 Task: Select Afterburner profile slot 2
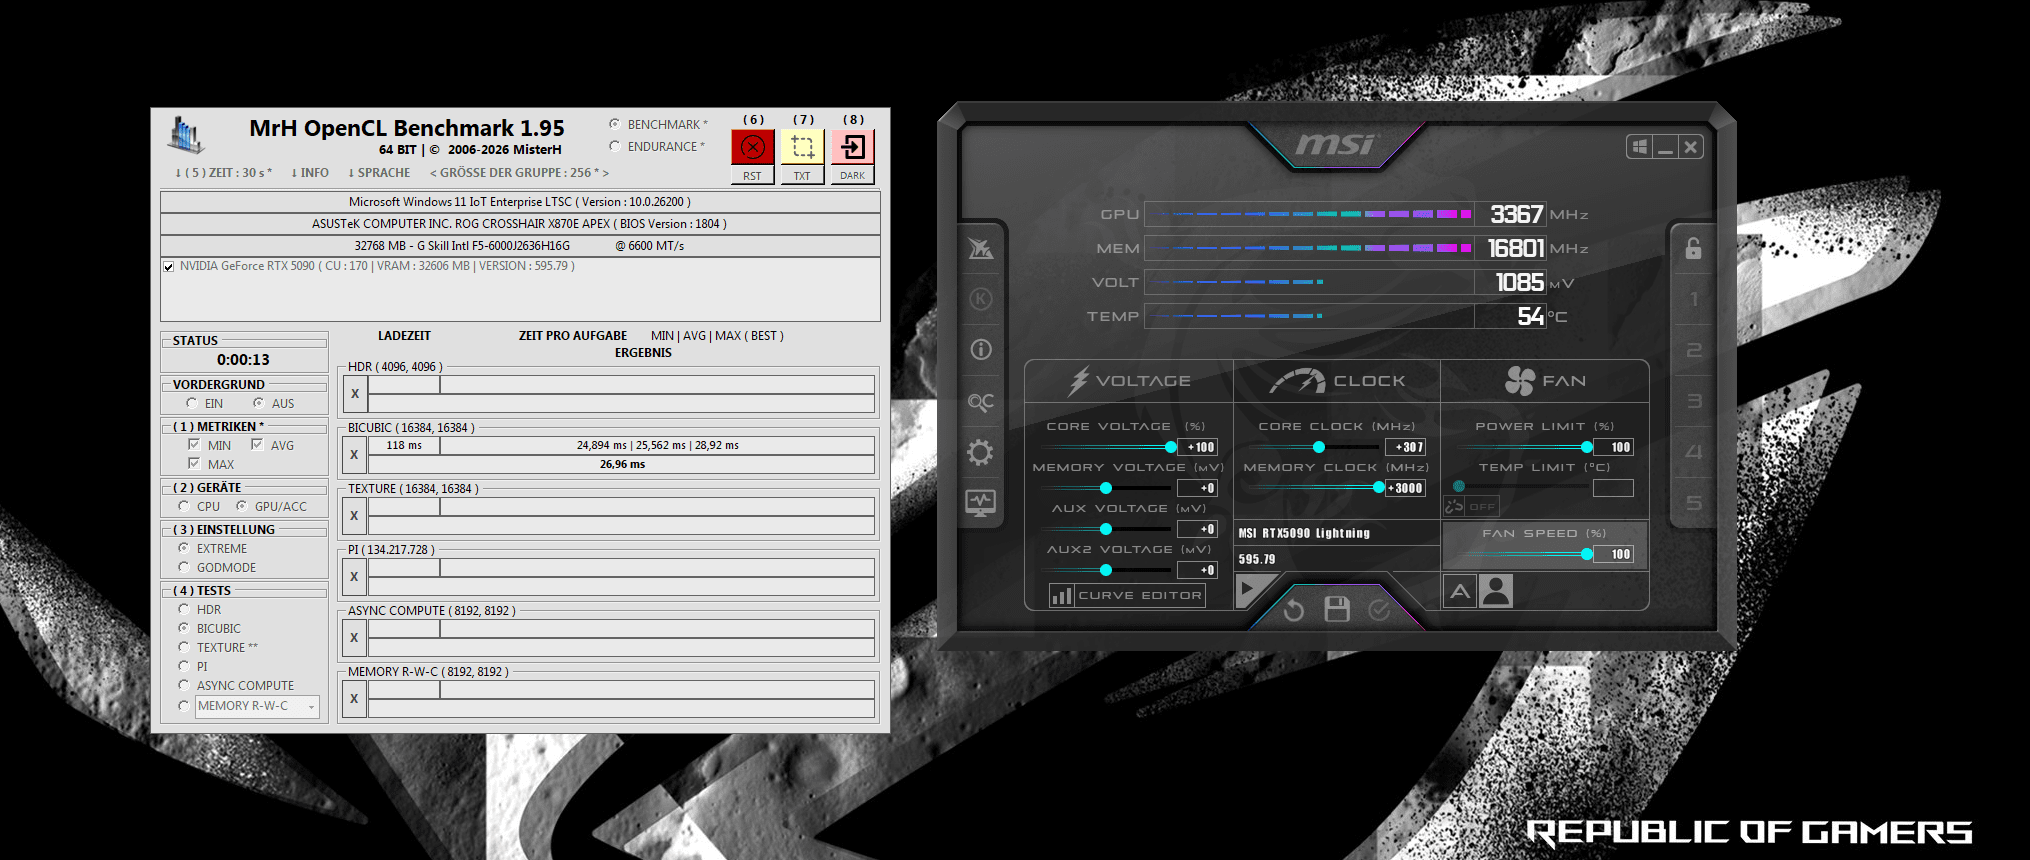[x=1693, y=350]
